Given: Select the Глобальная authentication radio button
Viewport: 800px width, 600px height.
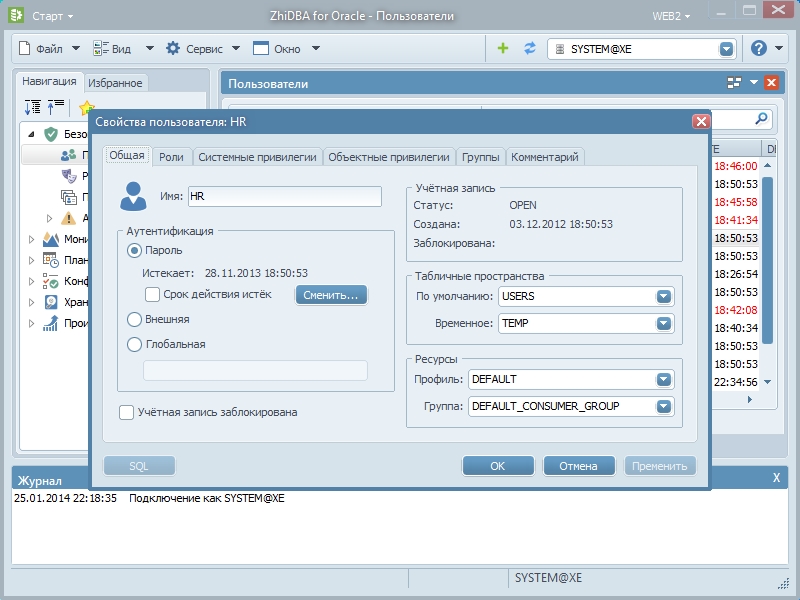Looking at the screenshot, I should (x=134, y=344).
